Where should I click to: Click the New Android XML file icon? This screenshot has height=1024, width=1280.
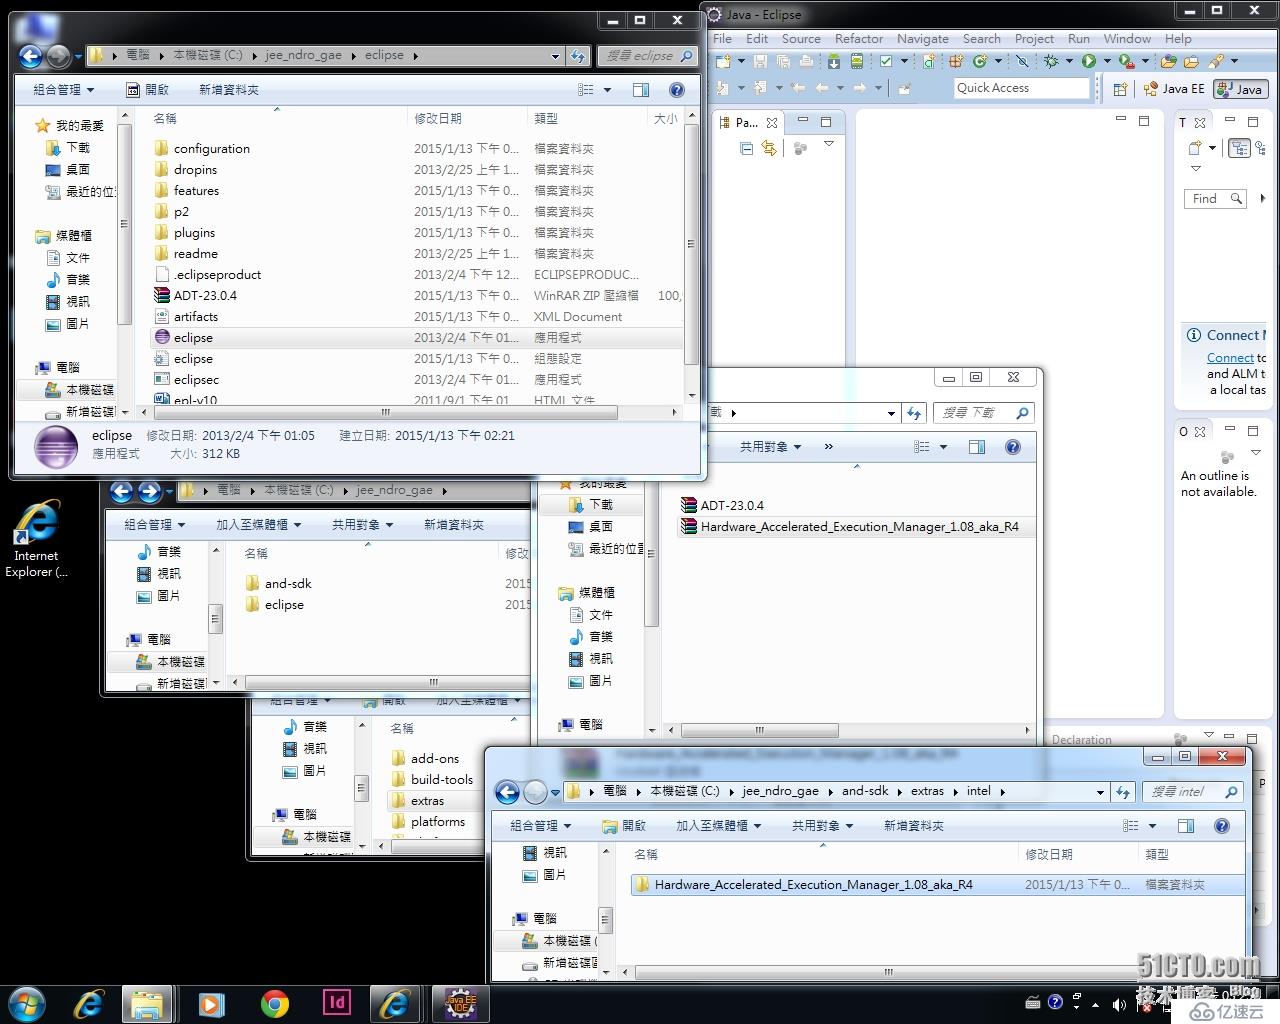tap(928, 61)
